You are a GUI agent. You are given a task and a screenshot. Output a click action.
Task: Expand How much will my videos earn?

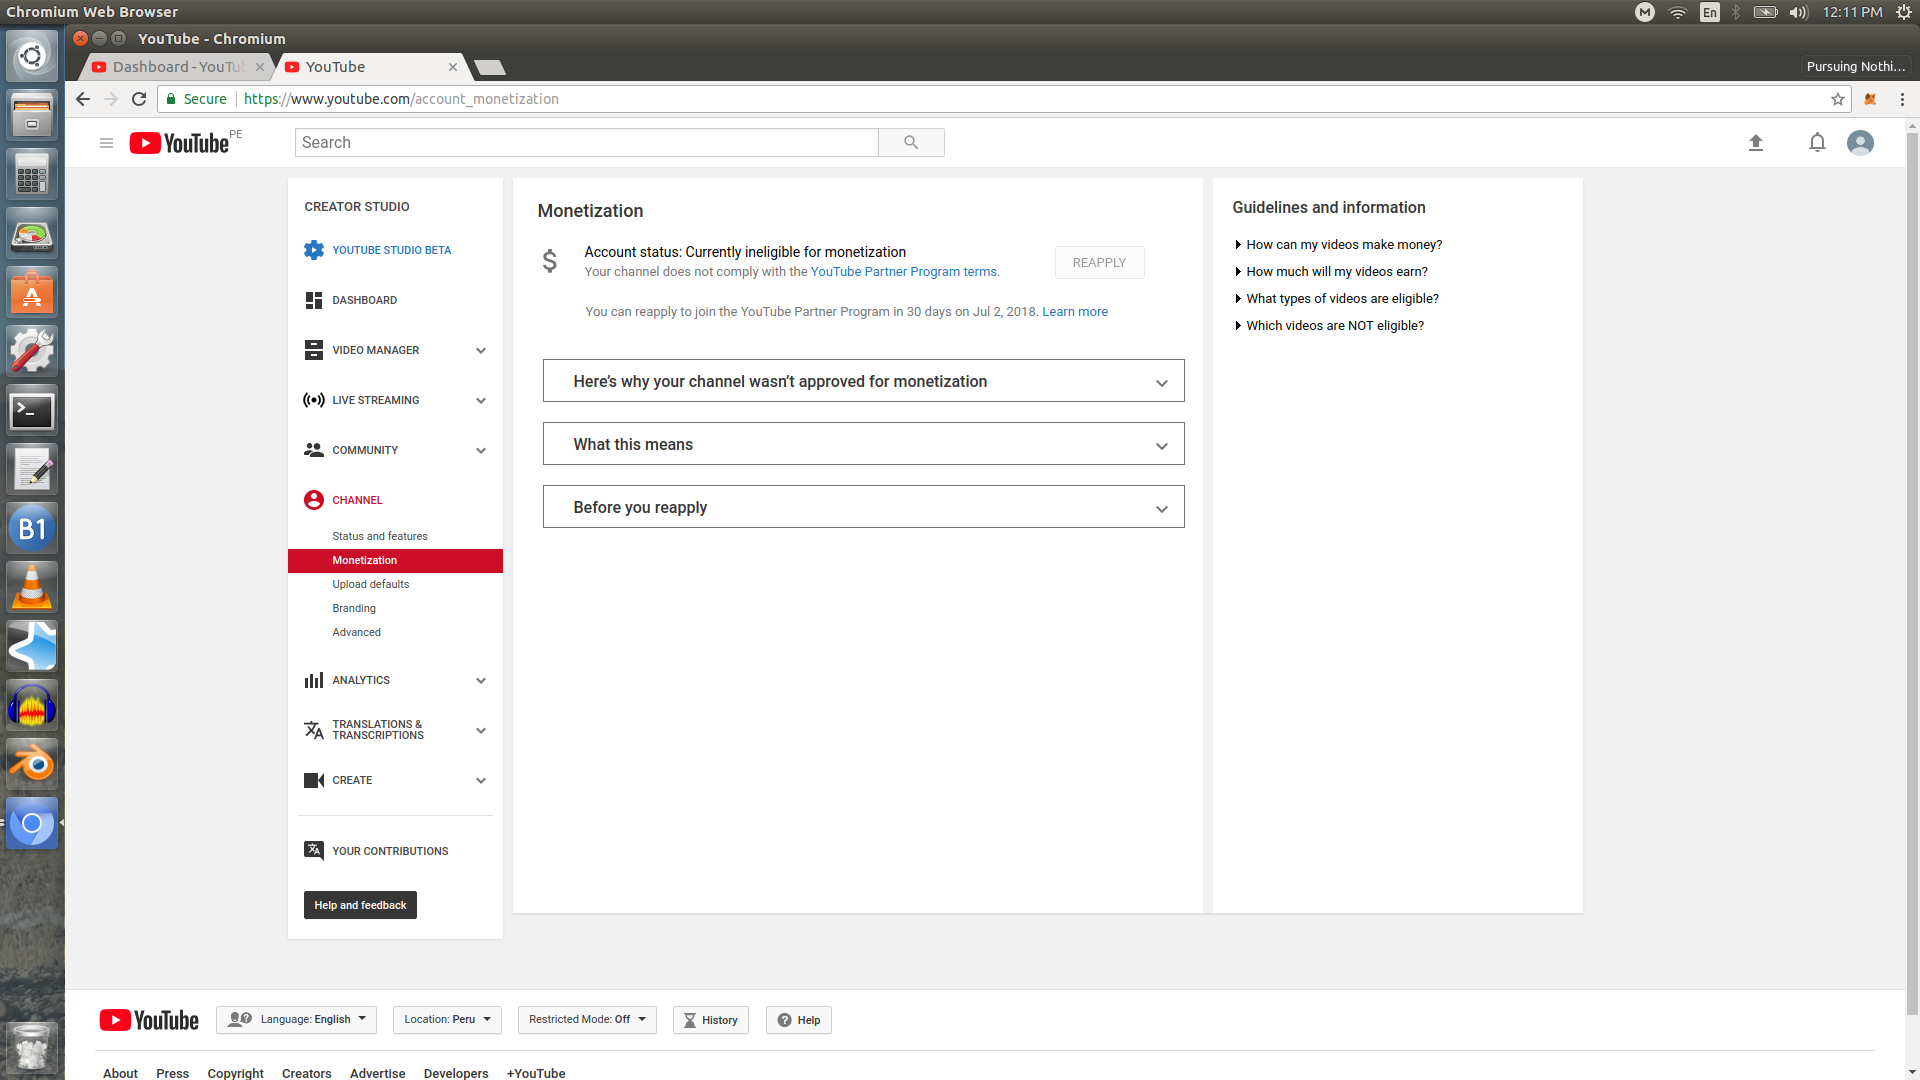click(x=1332, y=272)
